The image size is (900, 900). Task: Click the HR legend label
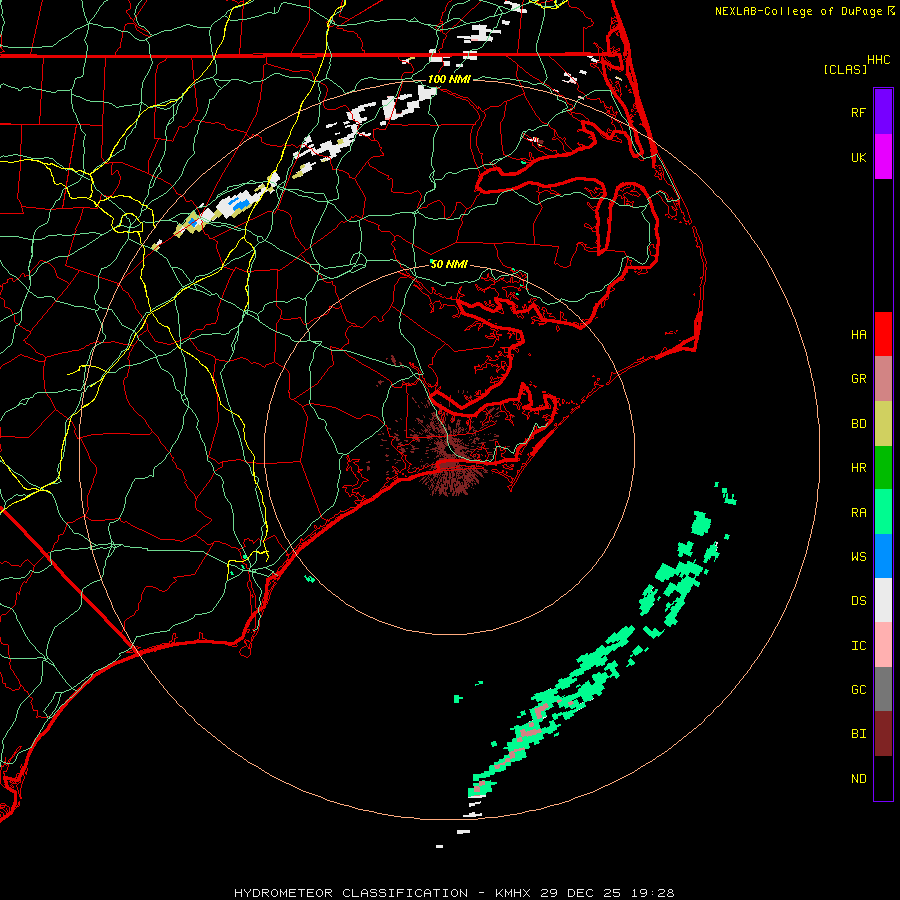(x=858, y=468)
